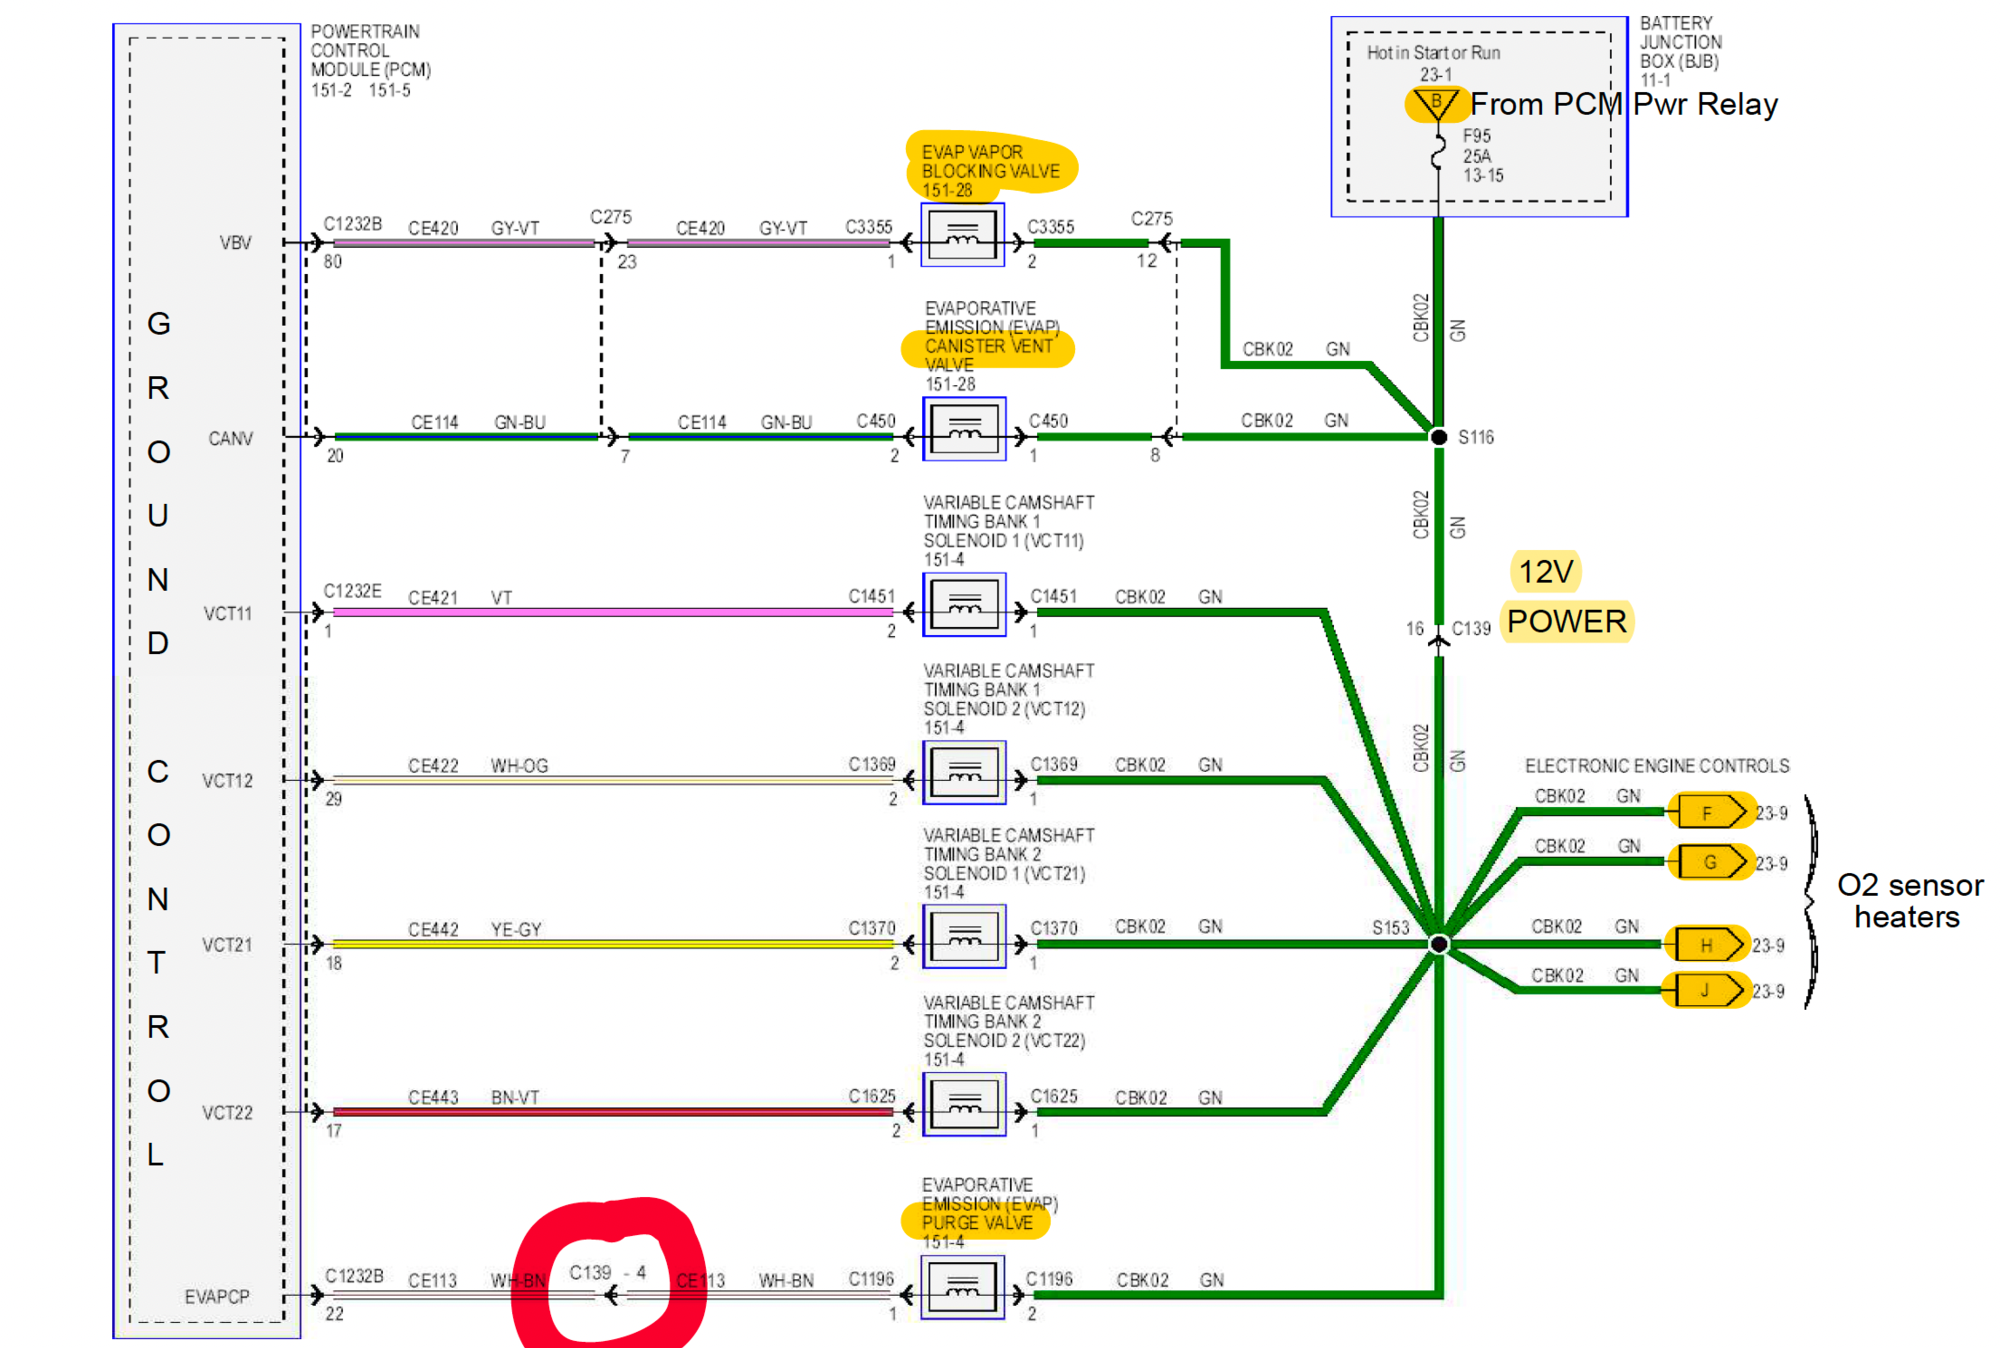Click the J arrow connector to 23-9
2000x1348 pixels.
[x=1707, y=991]
